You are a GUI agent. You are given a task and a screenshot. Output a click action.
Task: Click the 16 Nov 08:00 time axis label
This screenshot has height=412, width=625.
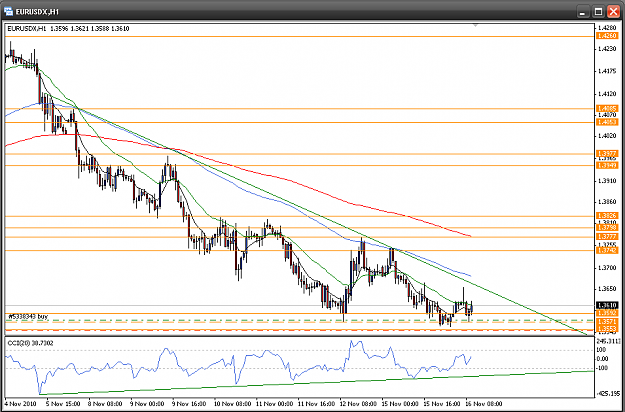(484, 403)
